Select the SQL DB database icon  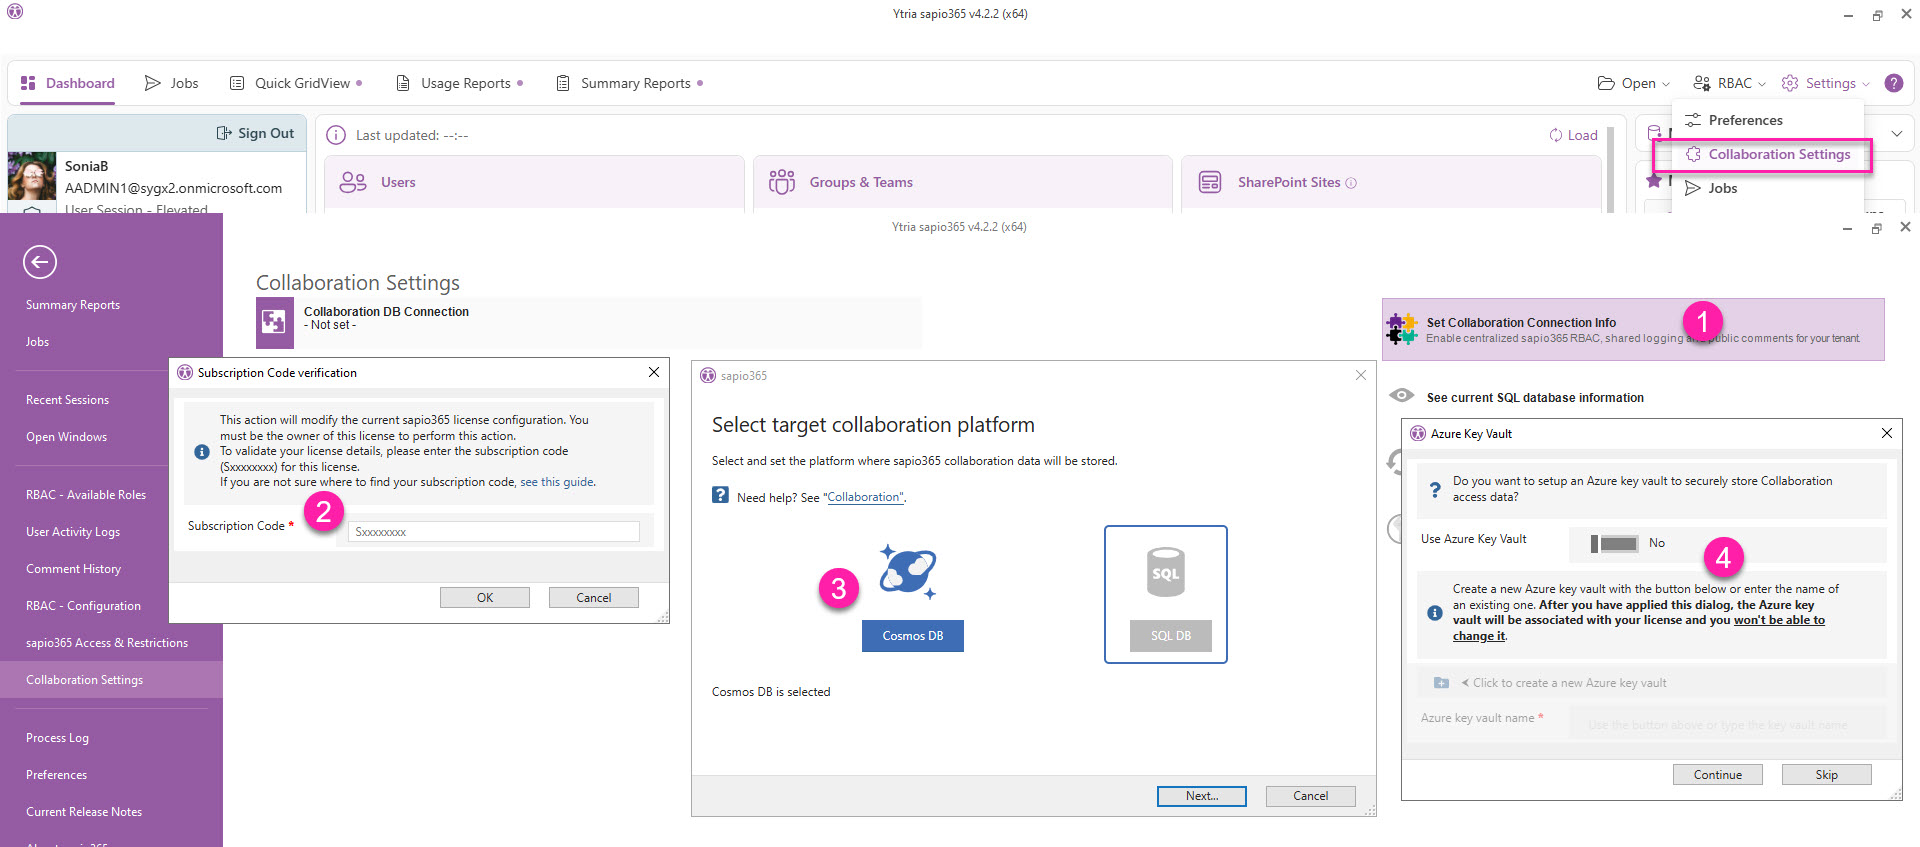1166,572
